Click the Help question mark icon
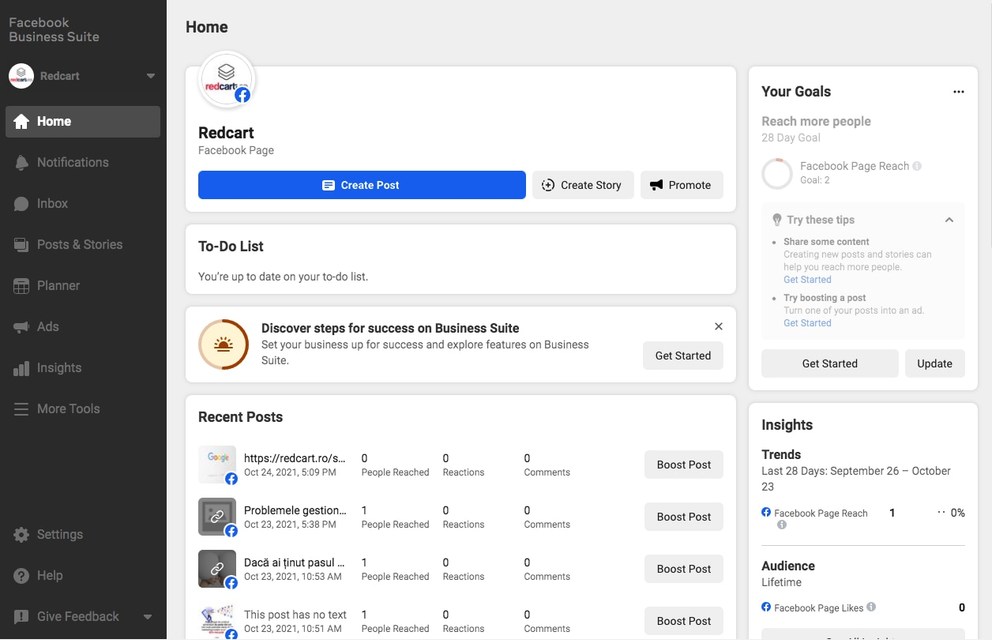The image size is (992, 640). tap(21, 576)
